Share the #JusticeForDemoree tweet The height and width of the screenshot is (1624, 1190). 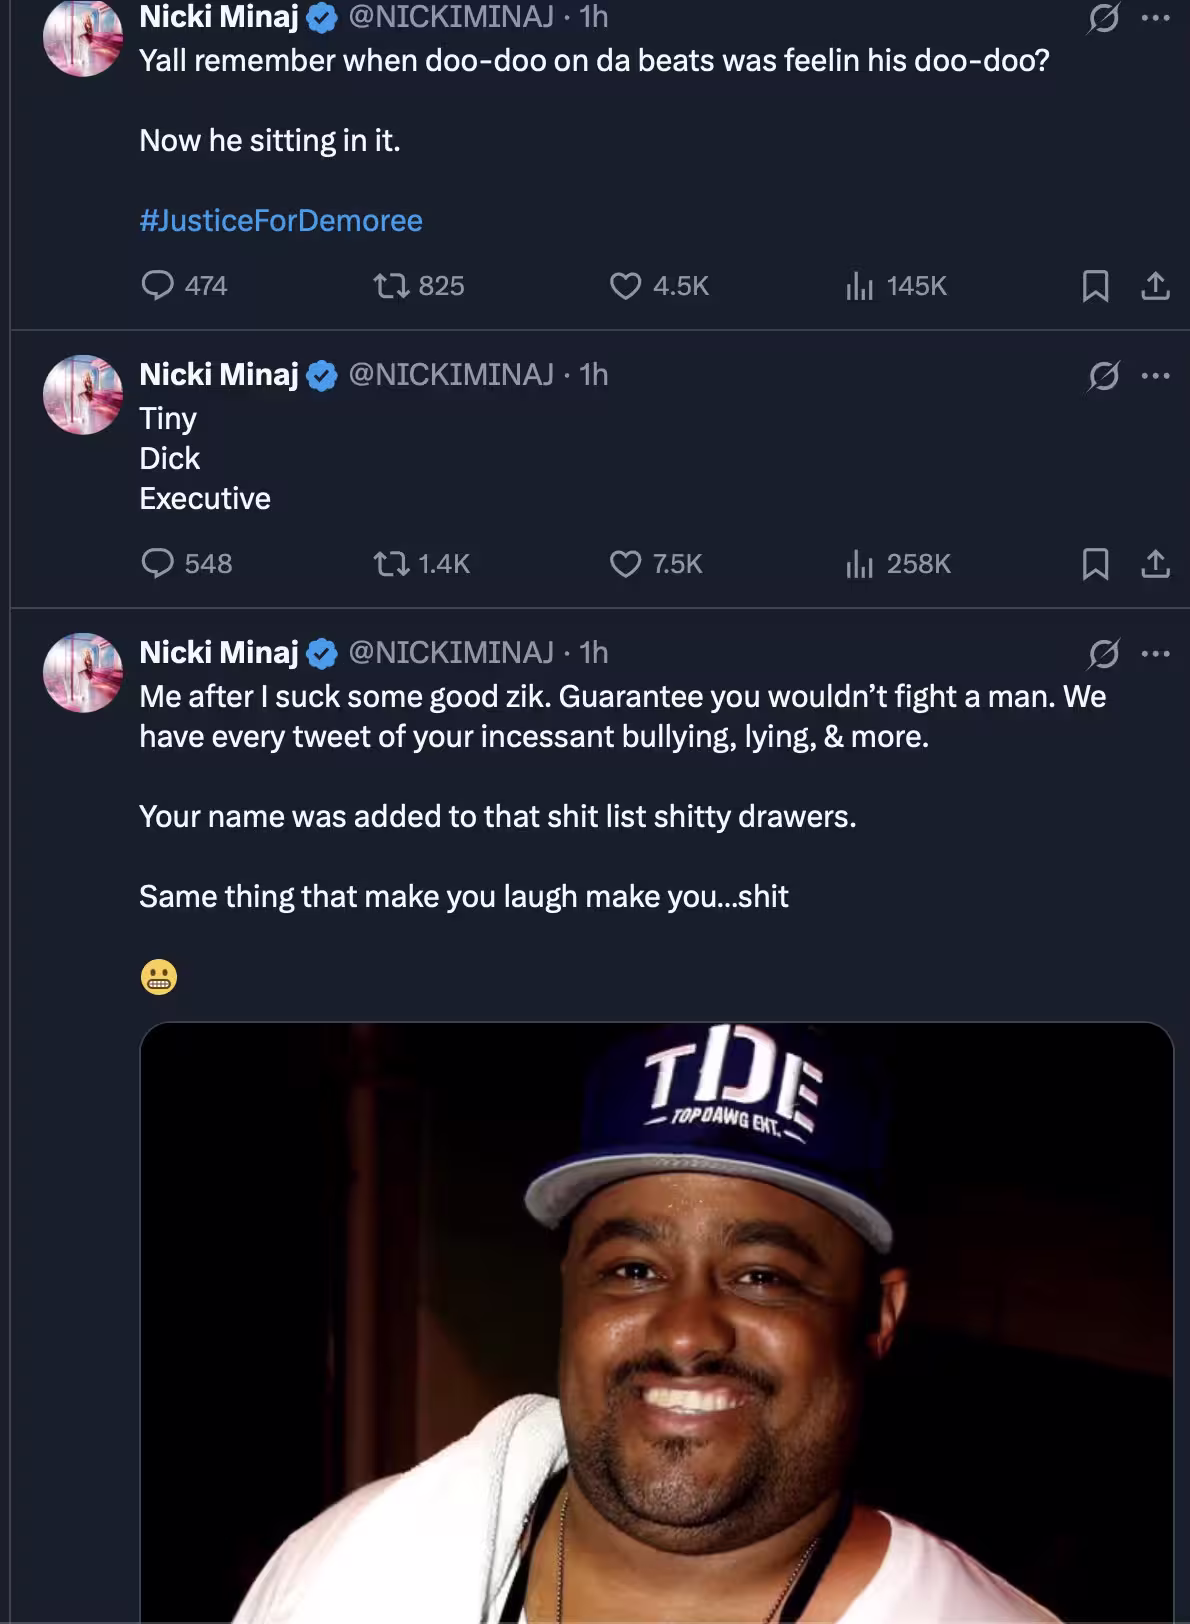(x=1155, y=286)
